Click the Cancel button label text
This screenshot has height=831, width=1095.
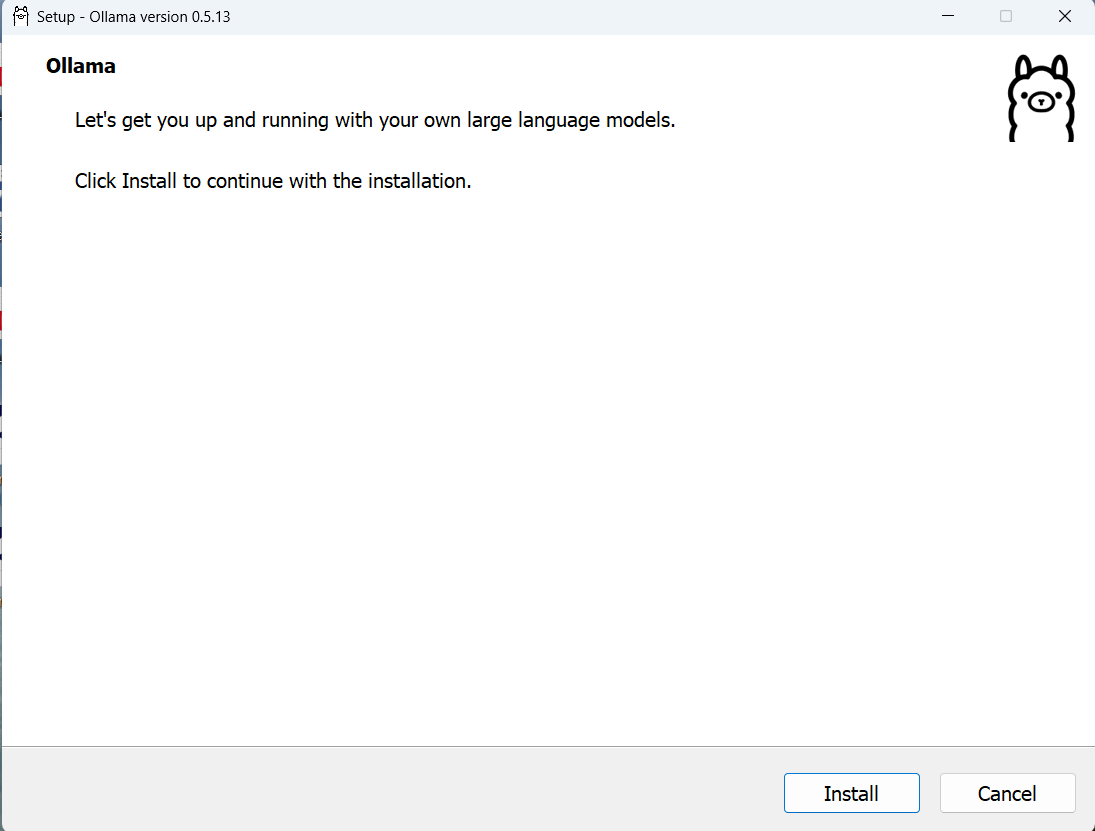(1007, 793)
